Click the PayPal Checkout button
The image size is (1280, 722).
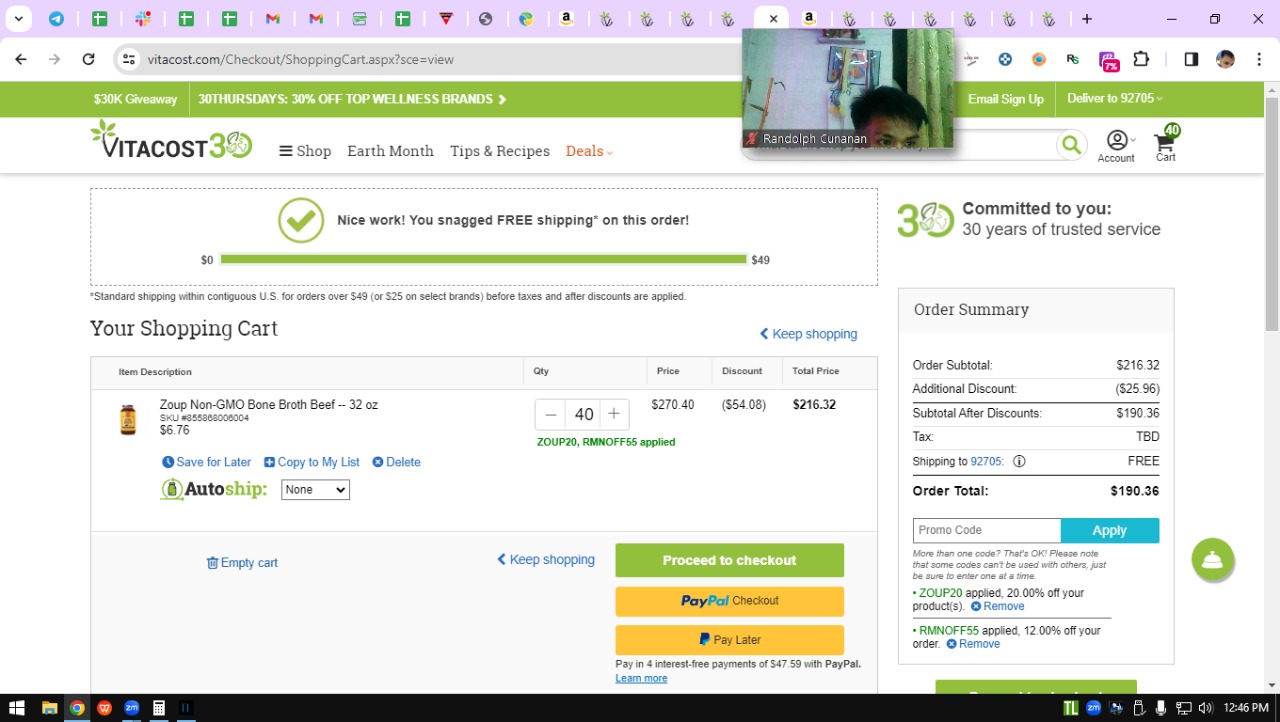point(730,601)
